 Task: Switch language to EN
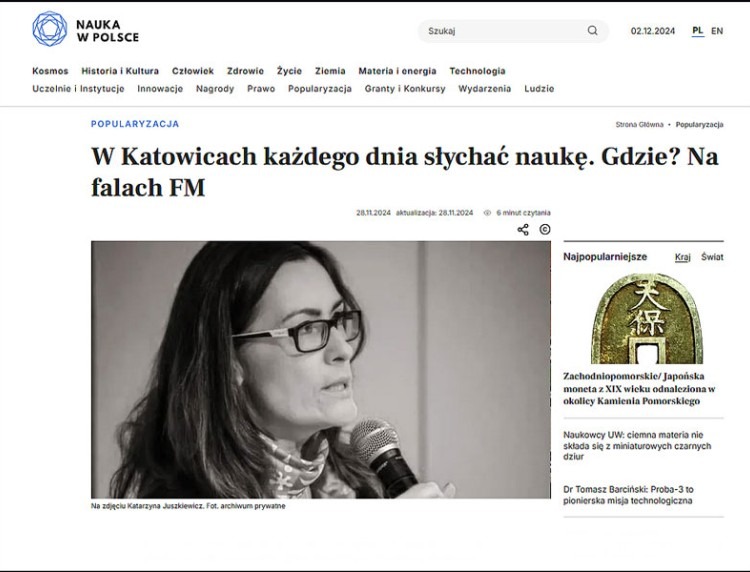click(x=717, y=31)
